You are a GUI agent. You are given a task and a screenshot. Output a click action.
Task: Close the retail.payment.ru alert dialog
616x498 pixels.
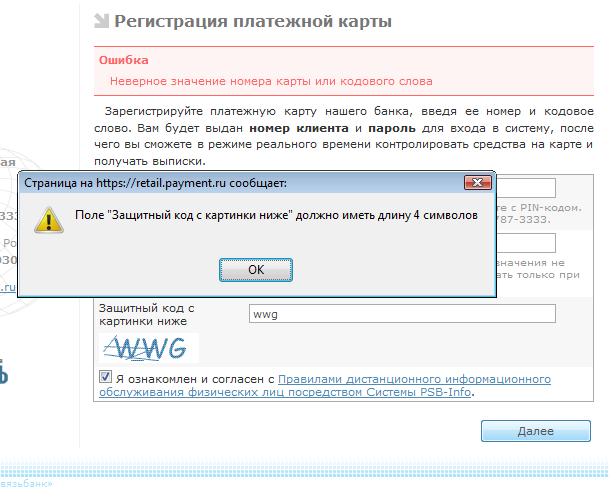[477, 183]
